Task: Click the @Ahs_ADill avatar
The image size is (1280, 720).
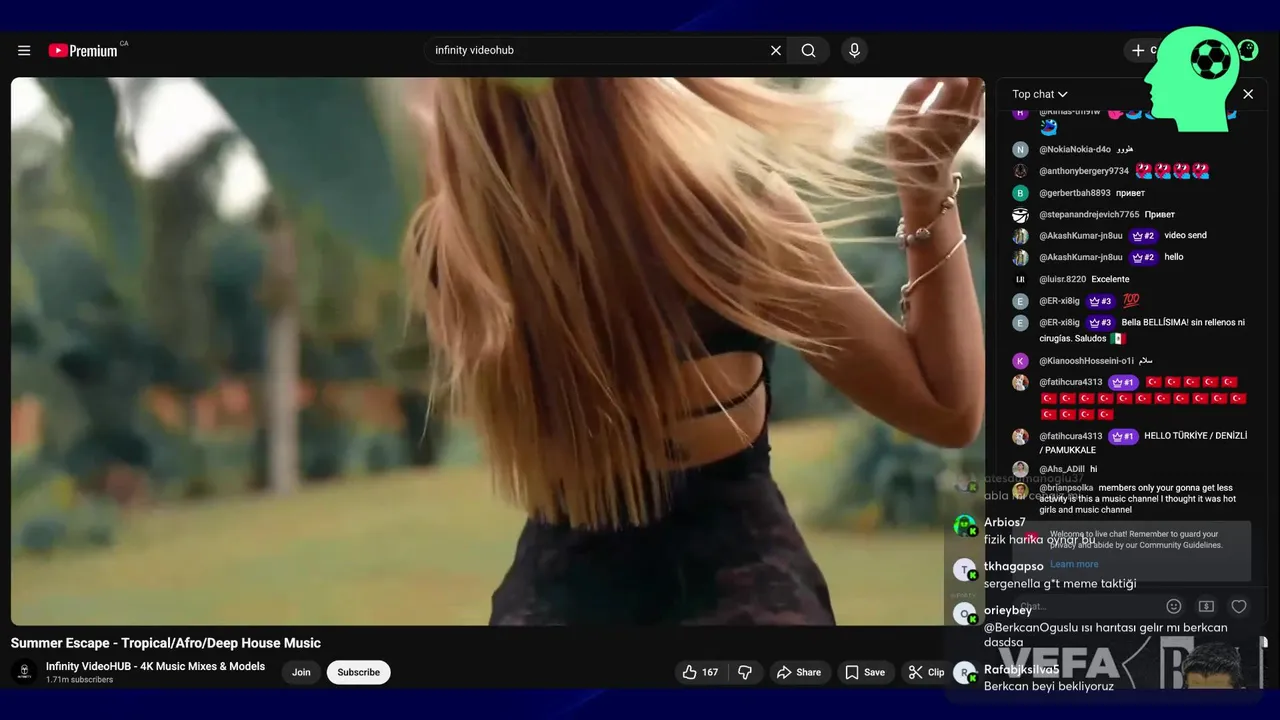Action: (1020, 469)
